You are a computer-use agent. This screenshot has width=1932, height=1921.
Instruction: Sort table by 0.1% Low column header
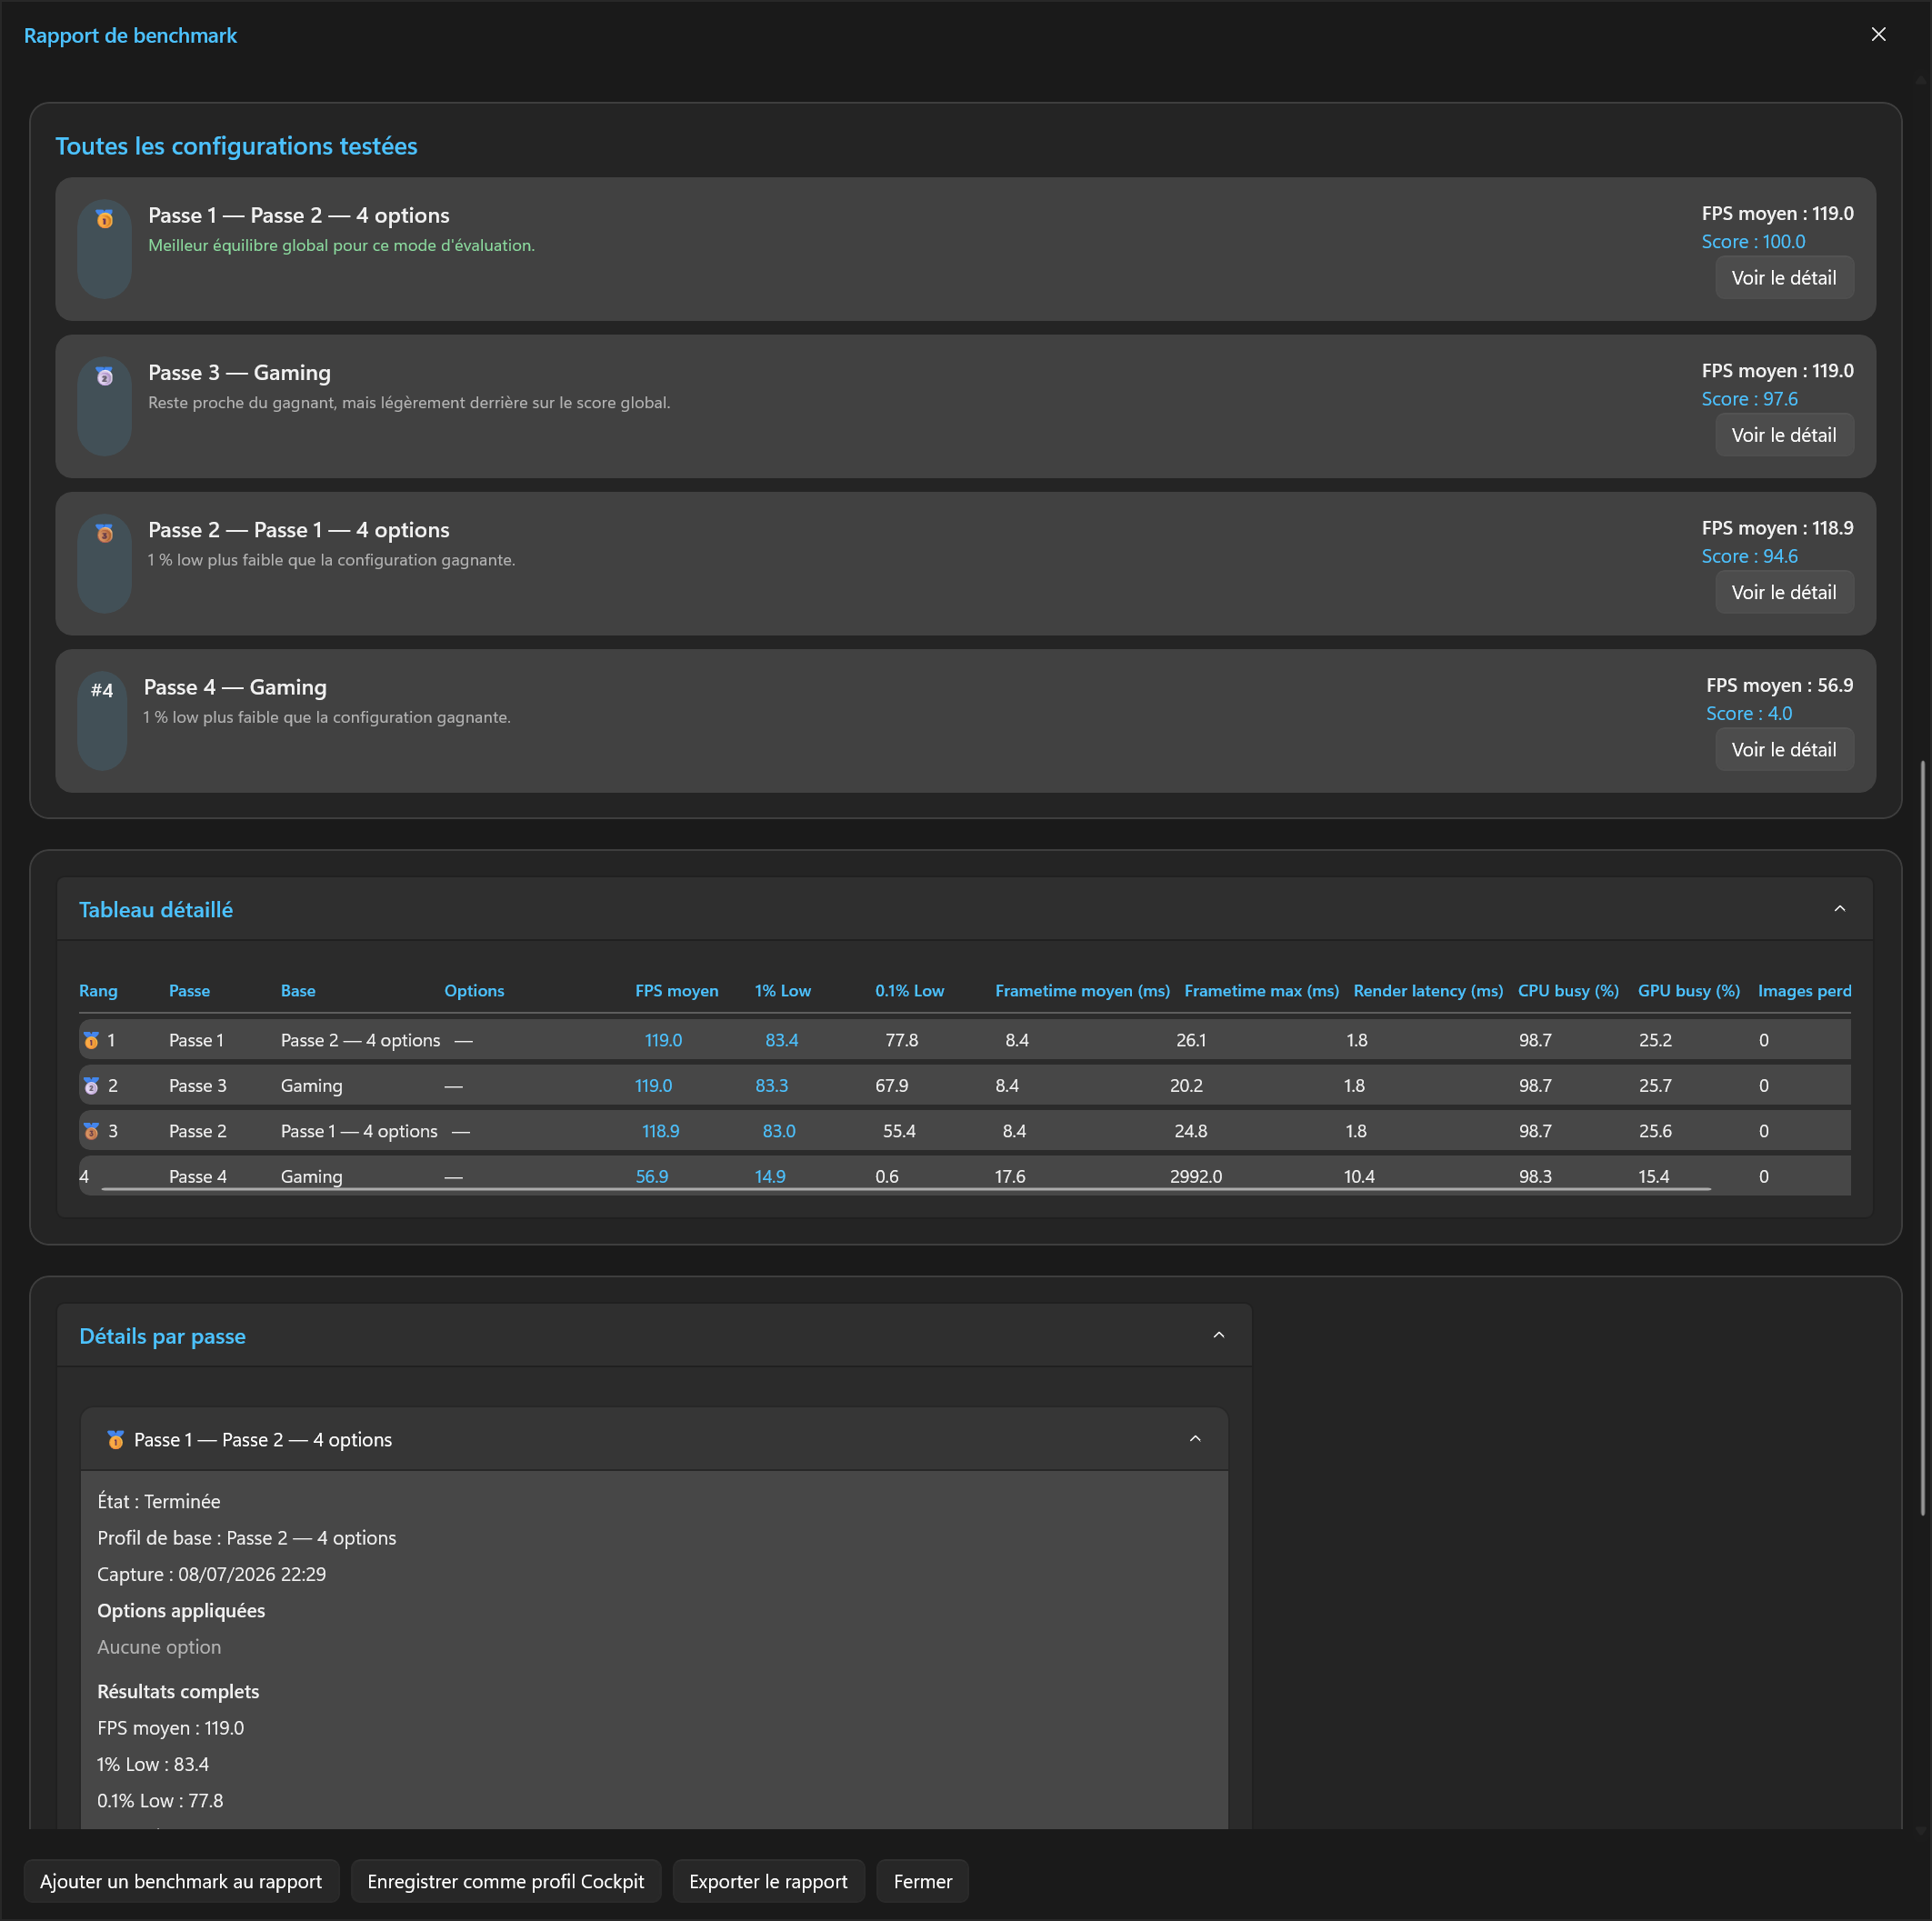tap(909, 991)
